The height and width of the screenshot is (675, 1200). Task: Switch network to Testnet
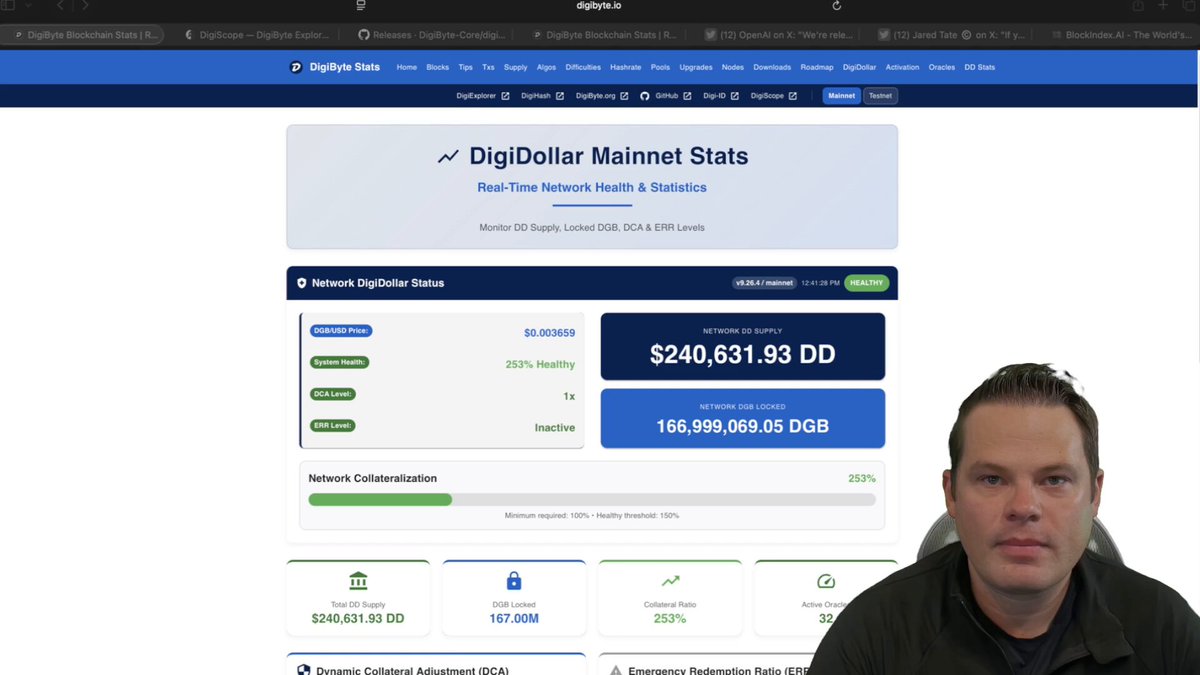point(881,96)
